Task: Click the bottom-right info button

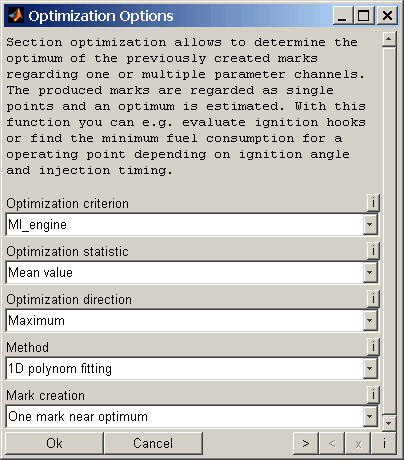Action: coord(384,443)
